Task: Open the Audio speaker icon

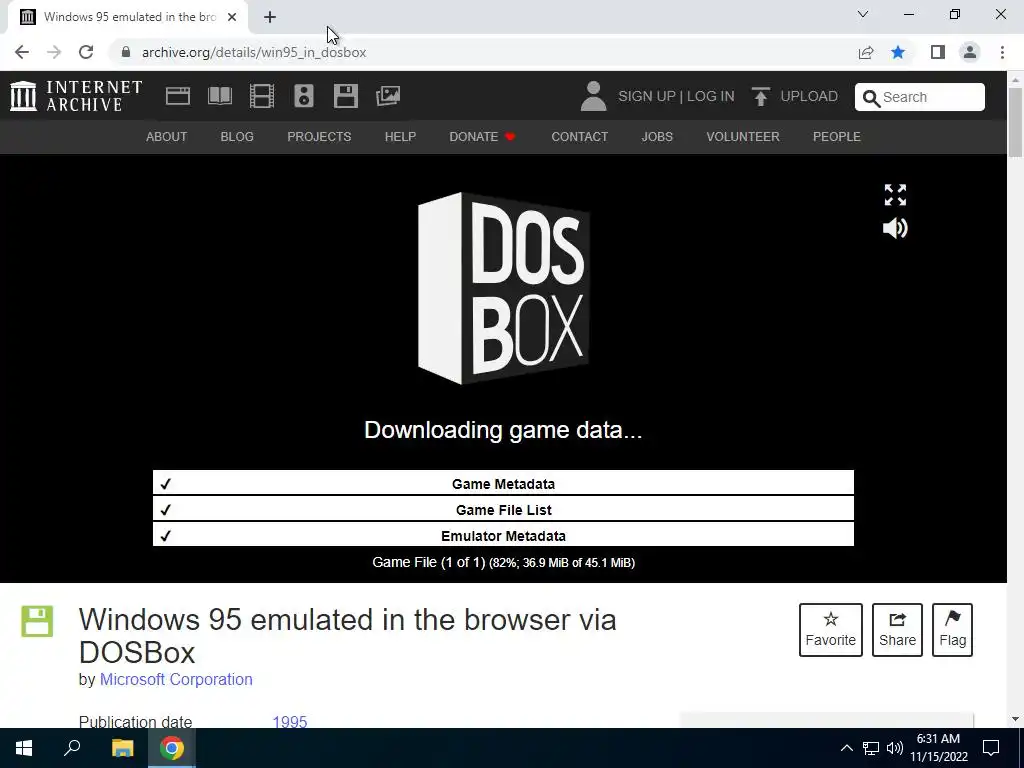Action: click(304, 96)
